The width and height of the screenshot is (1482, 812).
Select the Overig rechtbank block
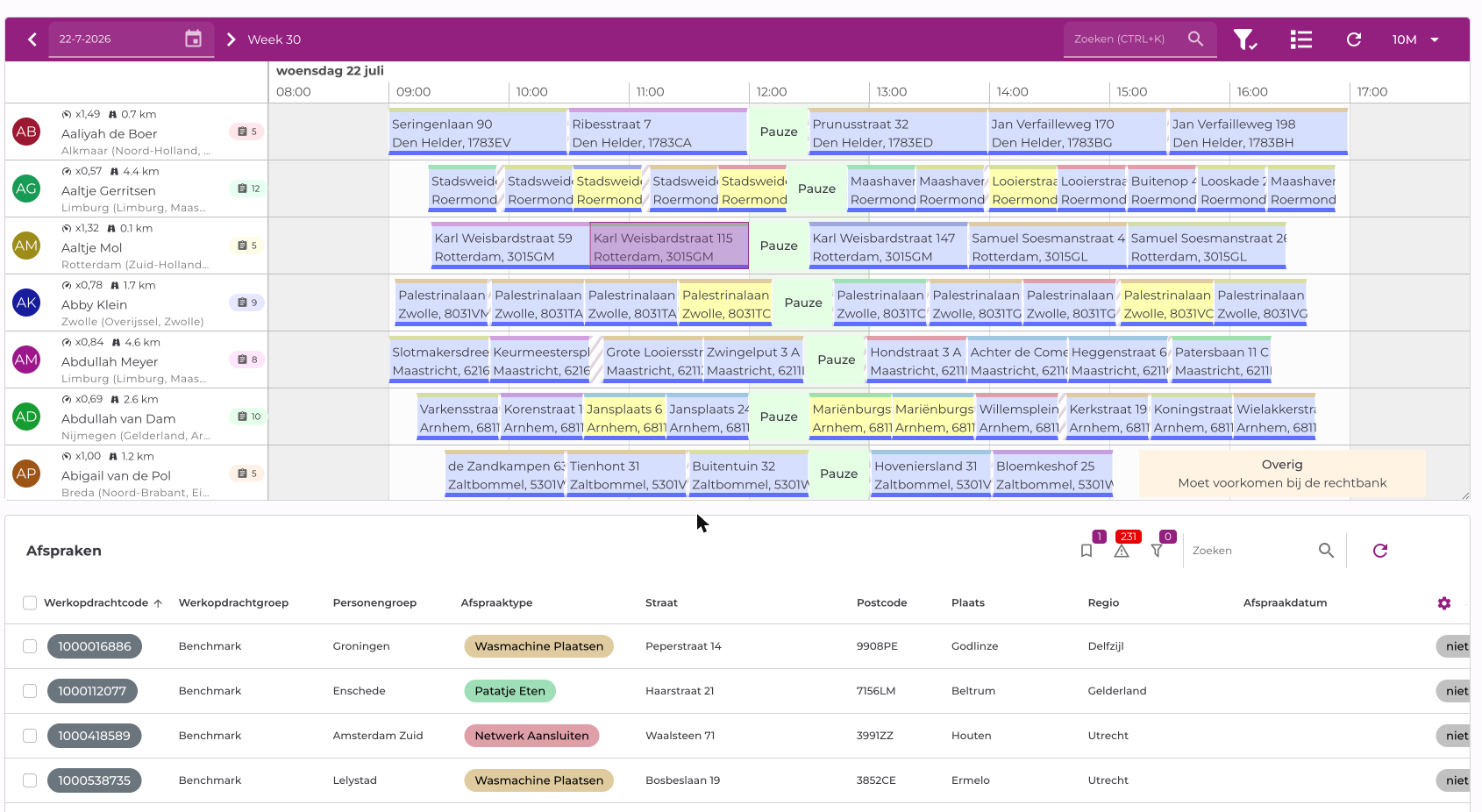(x=1282, y=473)
